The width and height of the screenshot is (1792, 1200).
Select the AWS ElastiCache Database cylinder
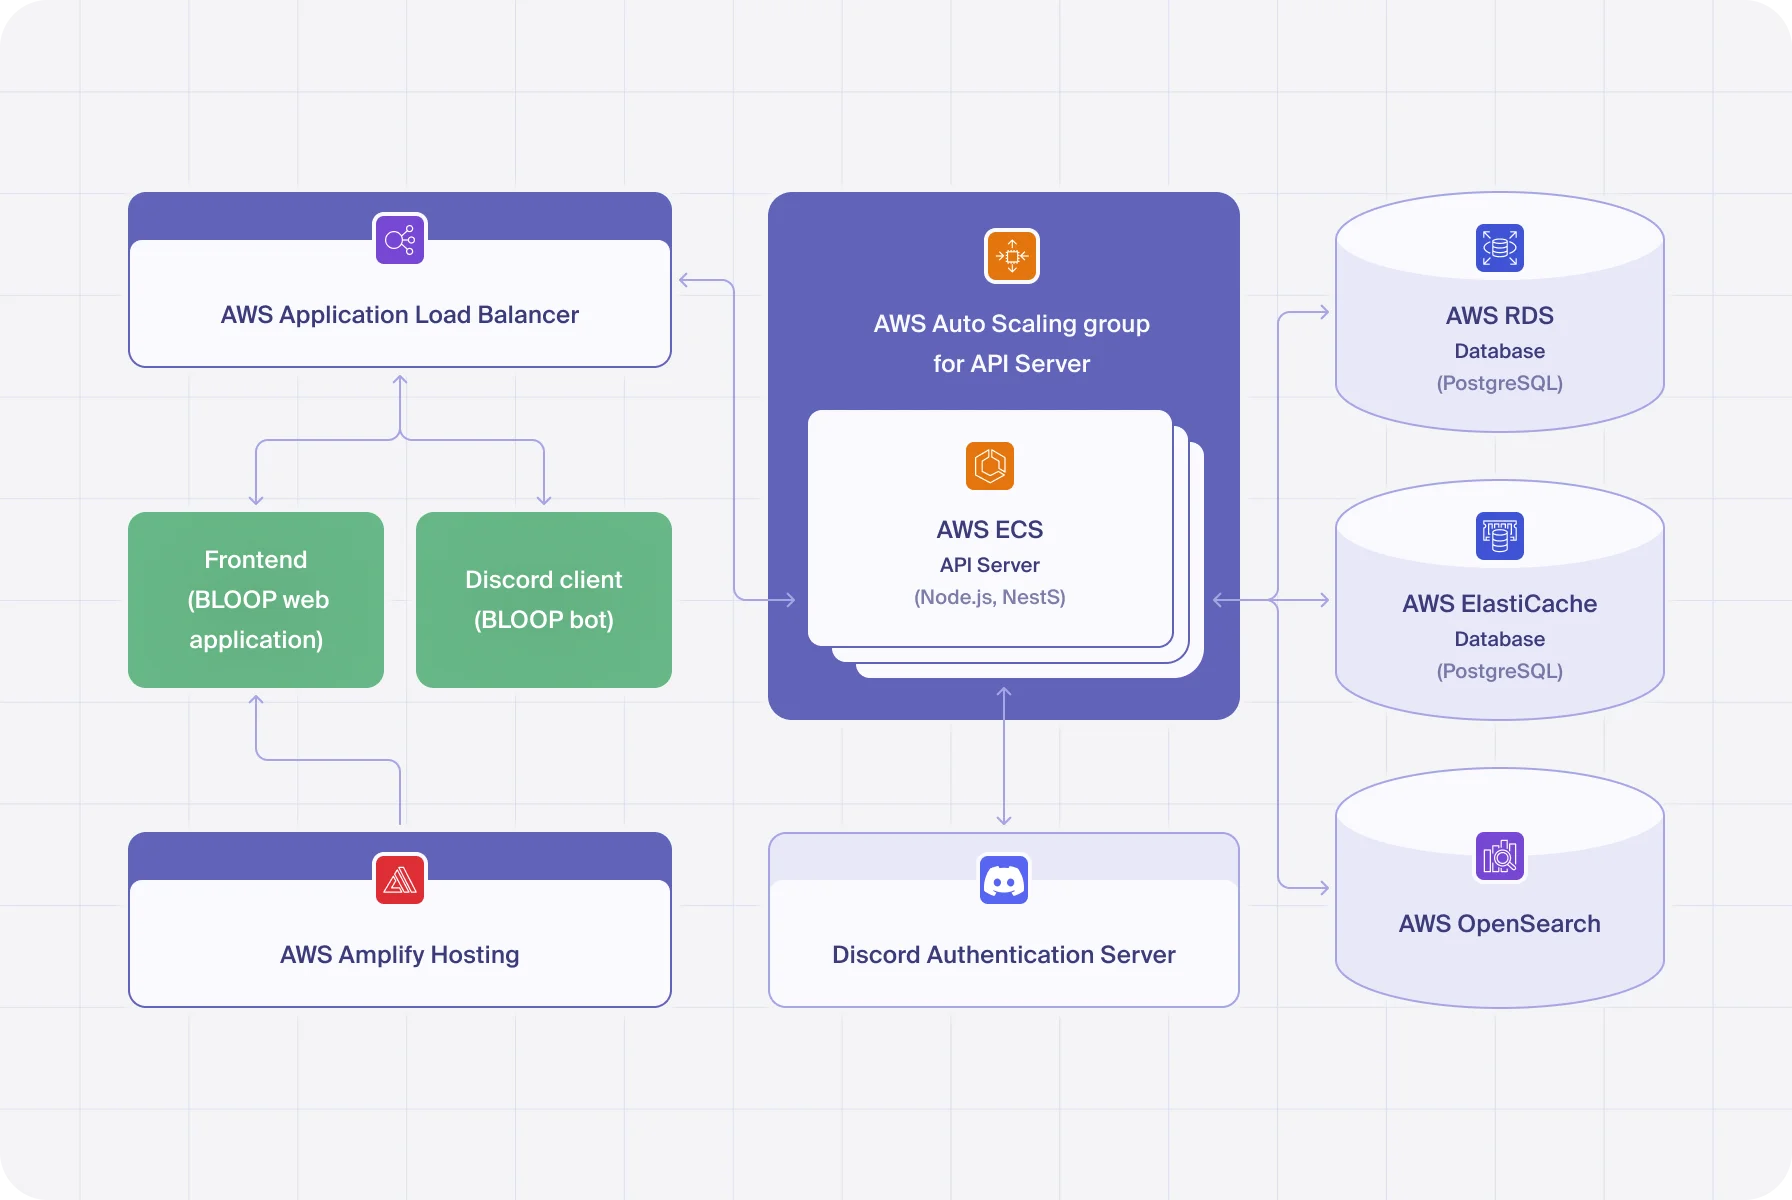coord(1499,600)
